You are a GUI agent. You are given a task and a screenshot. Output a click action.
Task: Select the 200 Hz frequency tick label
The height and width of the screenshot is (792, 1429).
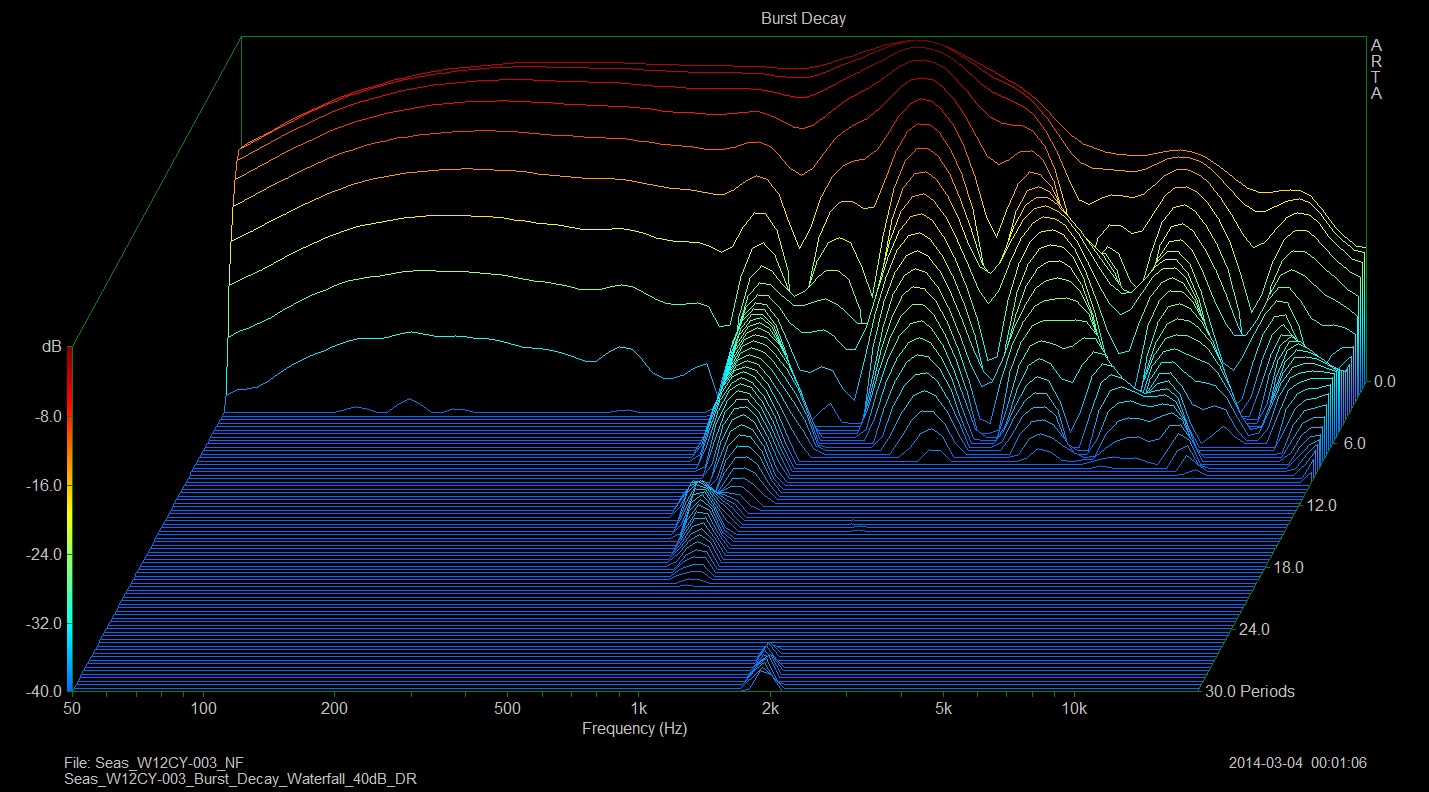tap(334, 709)
